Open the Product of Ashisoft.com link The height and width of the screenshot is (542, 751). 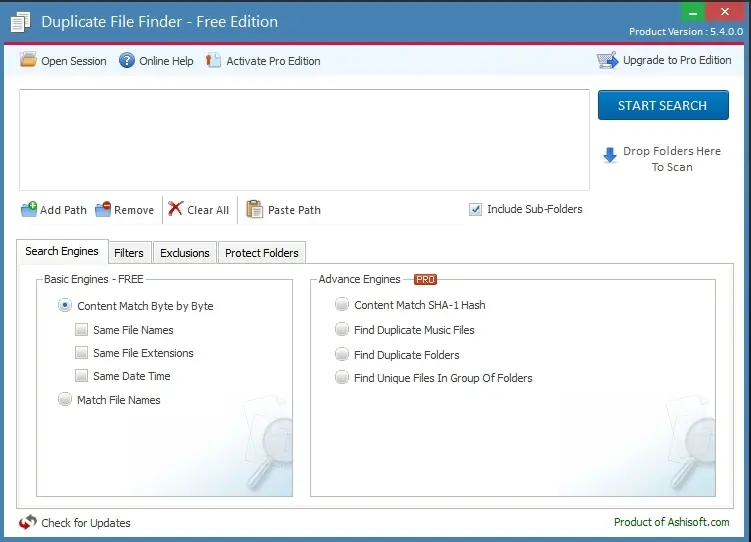point(671,522)
